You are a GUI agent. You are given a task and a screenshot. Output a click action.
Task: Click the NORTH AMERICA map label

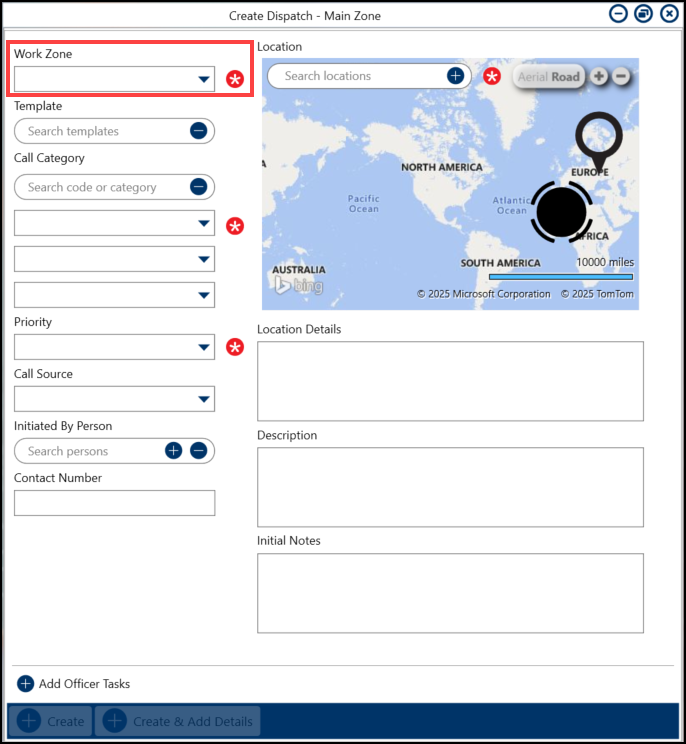tap(442, 167)
